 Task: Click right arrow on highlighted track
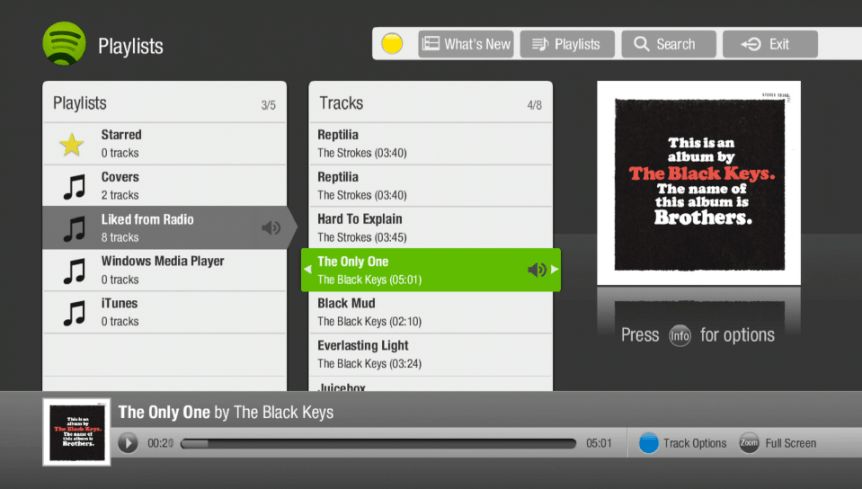click(x=555, y=270)
